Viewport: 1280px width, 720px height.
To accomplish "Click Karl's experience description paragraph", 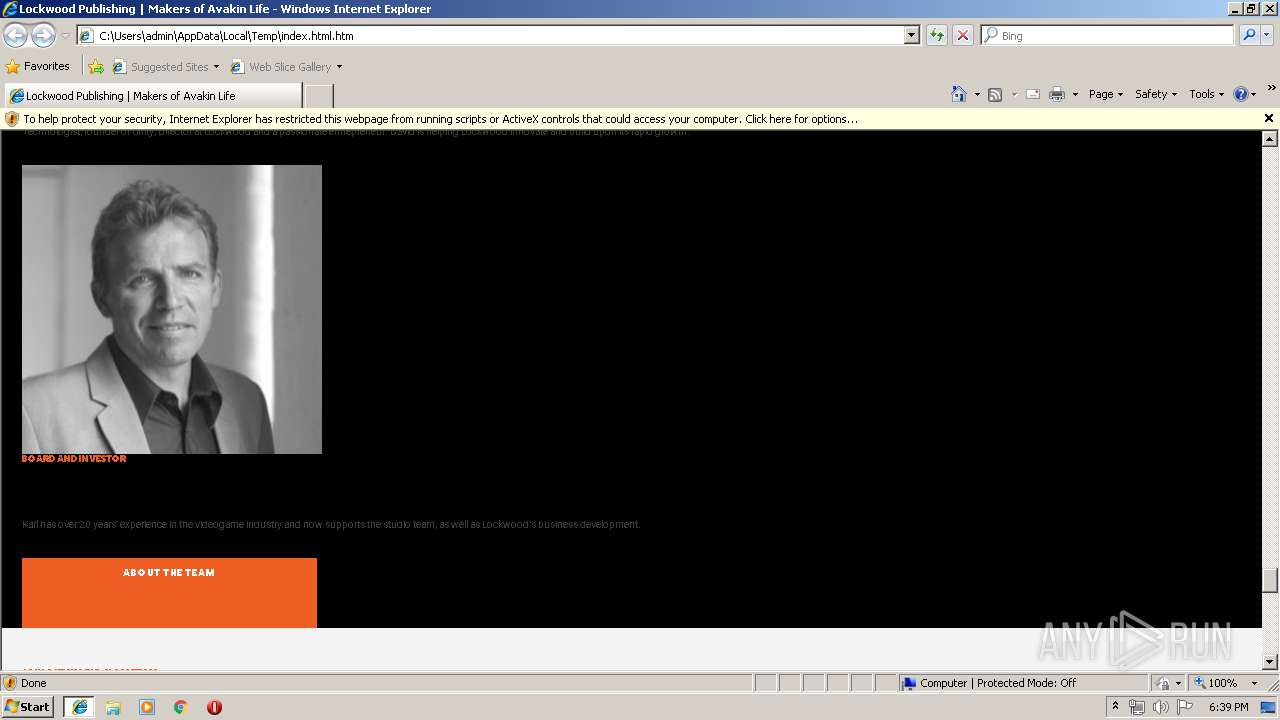I will click(331, 524).
